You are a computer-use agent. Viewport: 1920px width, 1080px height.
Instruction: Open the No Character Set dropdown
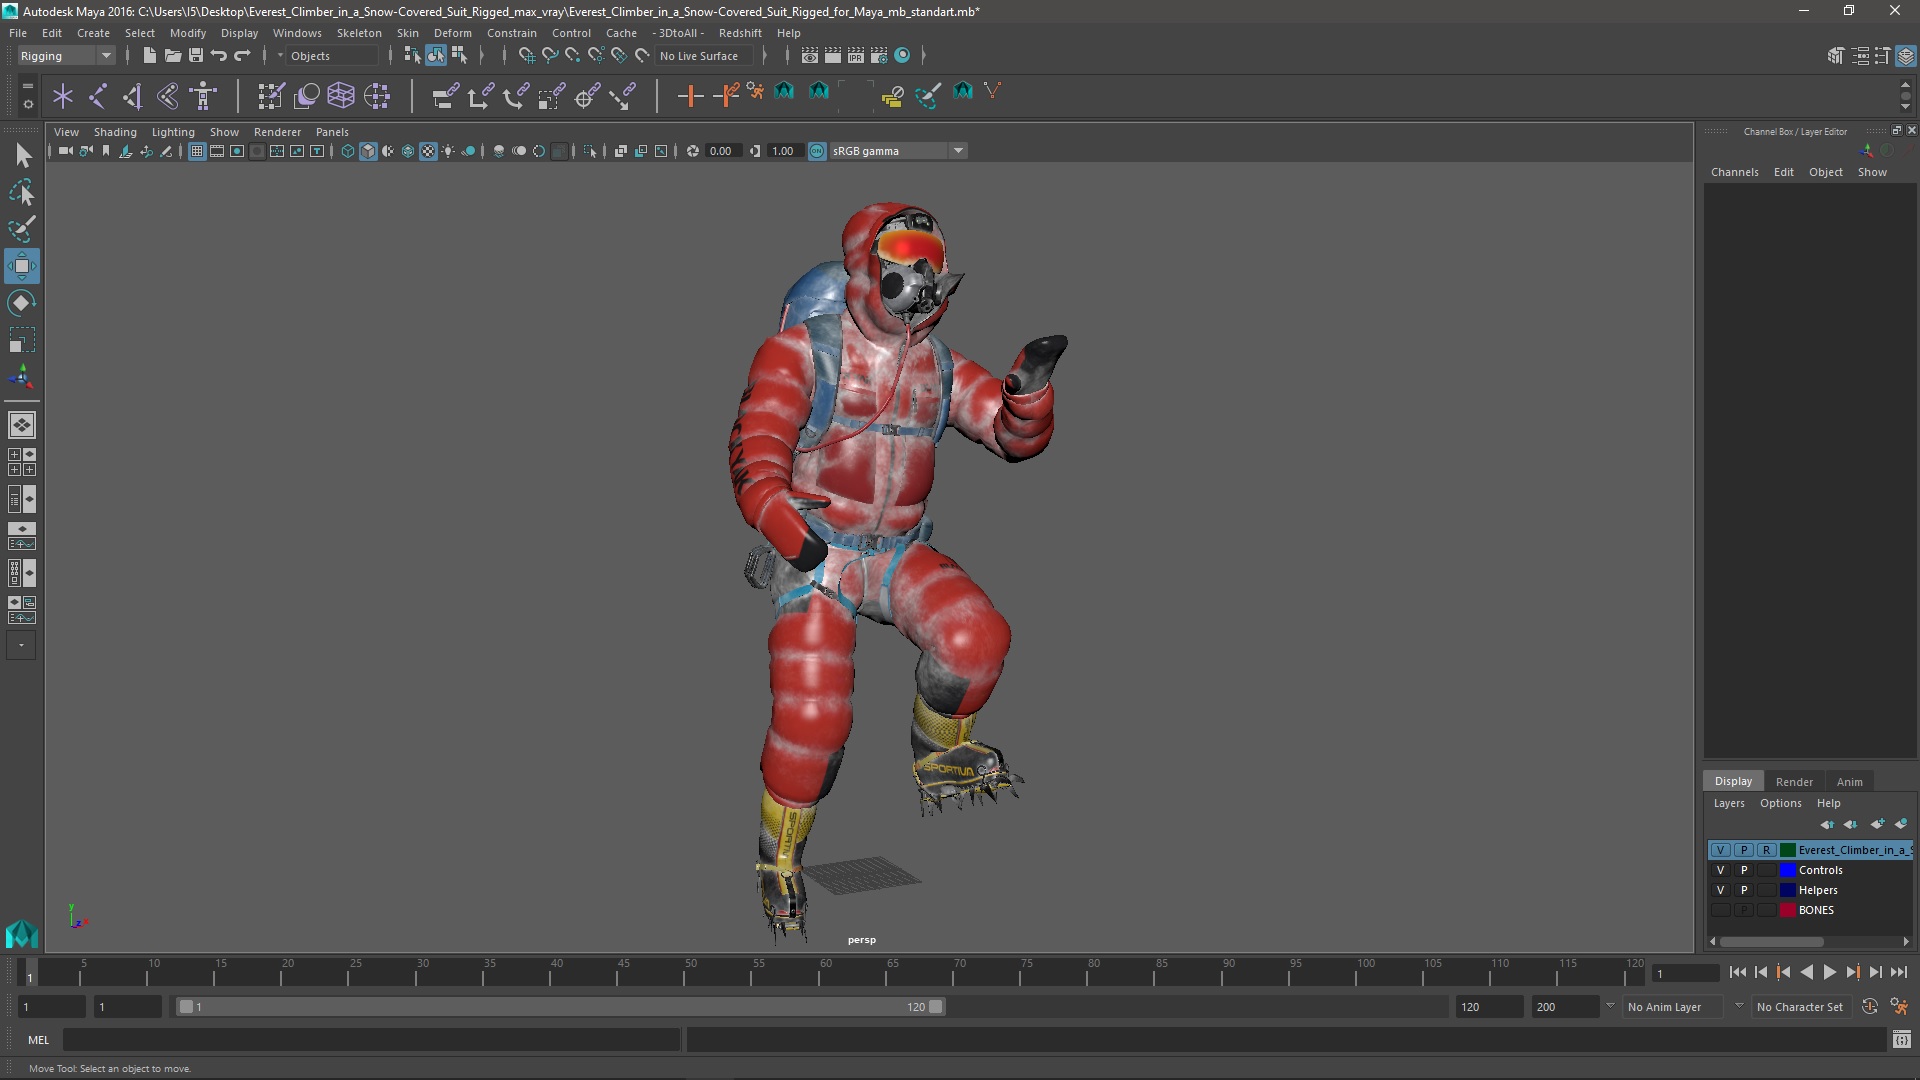click(1803, 1007)
